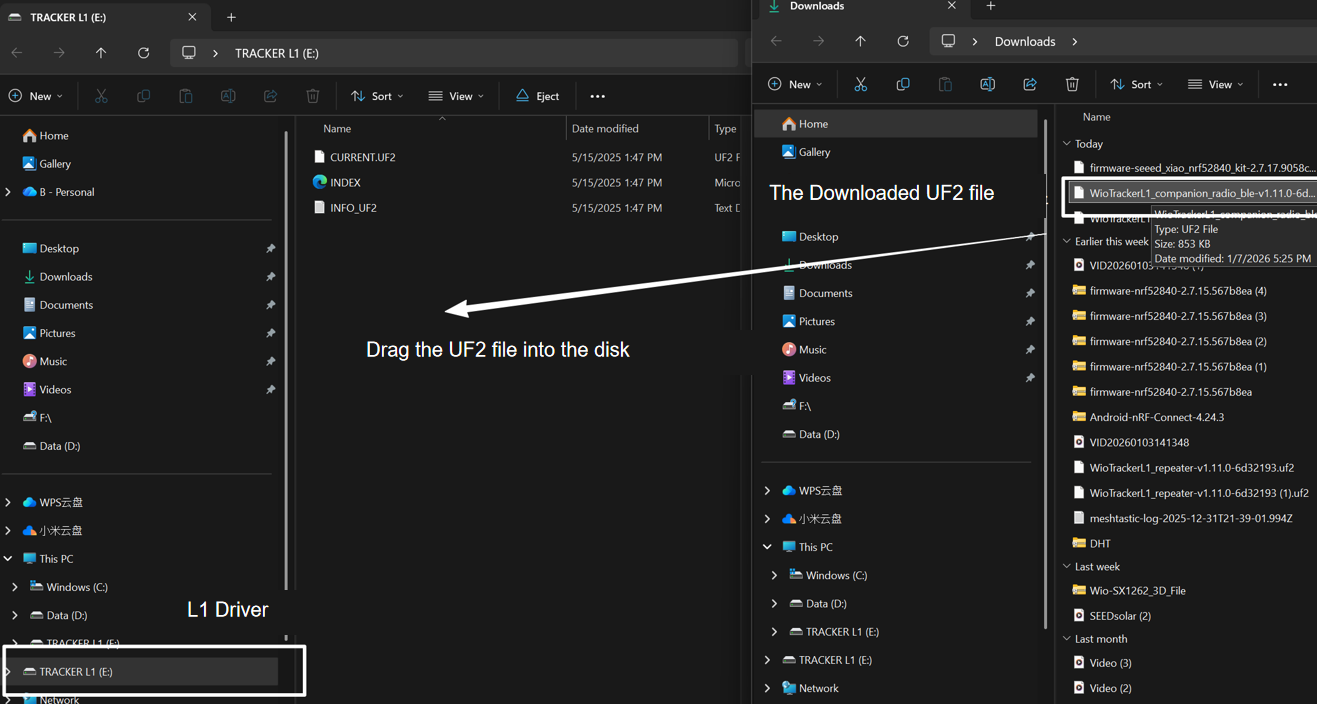Sort by Date modified column header
The image size is (1317, 704).
(605, 128)
